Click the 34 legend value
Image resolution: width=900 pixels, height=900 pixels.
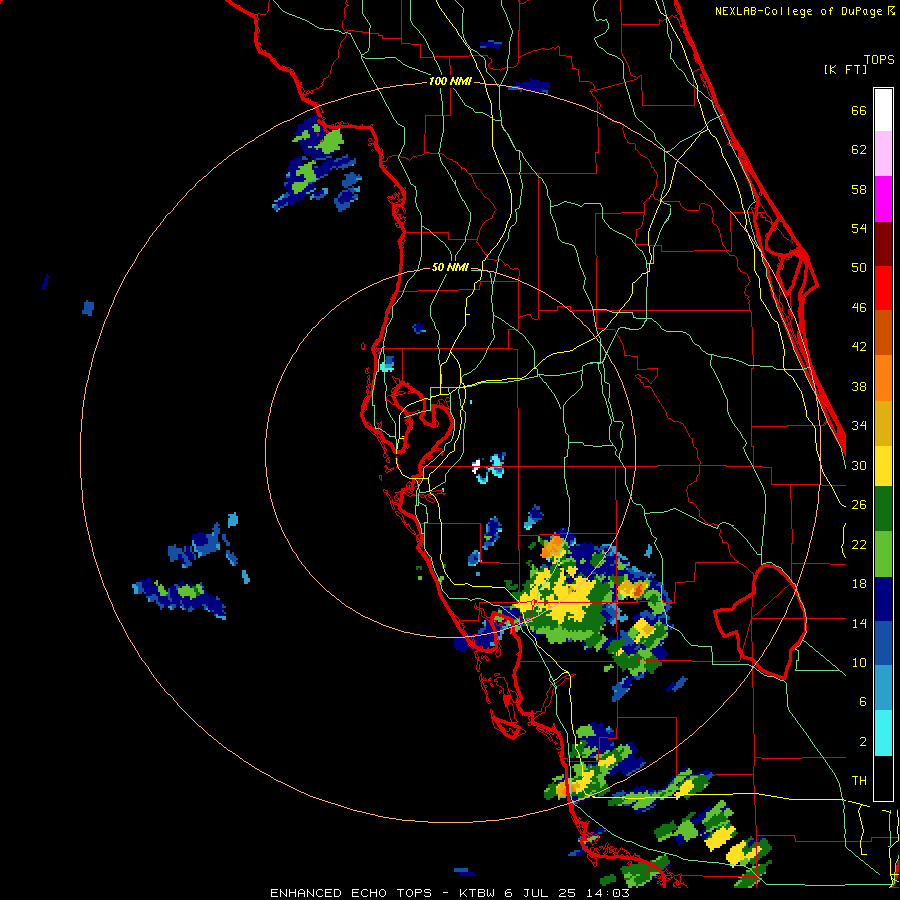[x=859, y=426]
